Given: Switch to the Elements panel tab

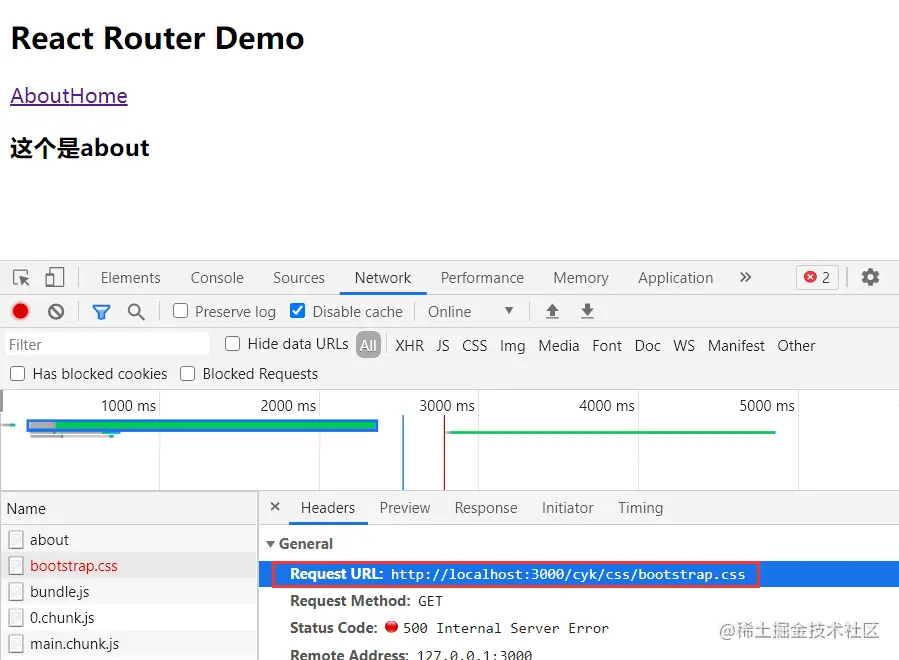Looking at the screenshot, I should tap(131, 278).
